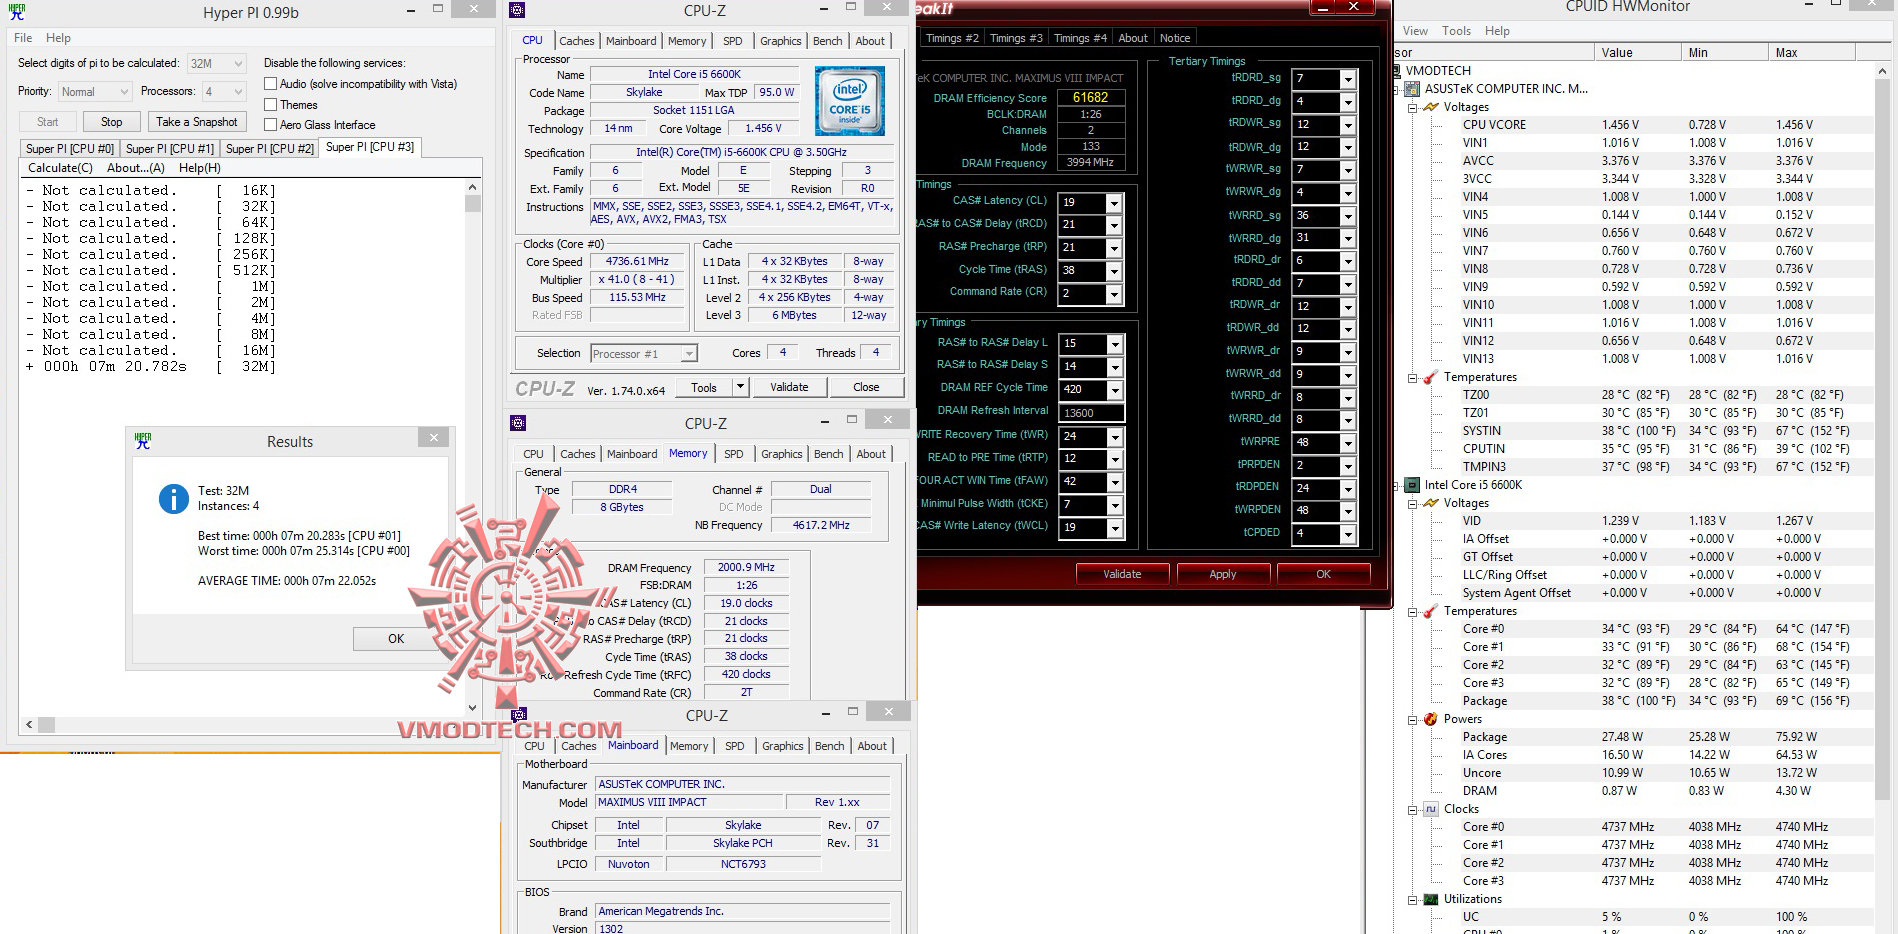Open the Processors count dropdown
The width and height of the screenshot is (1898, 934).
[224, 92]
